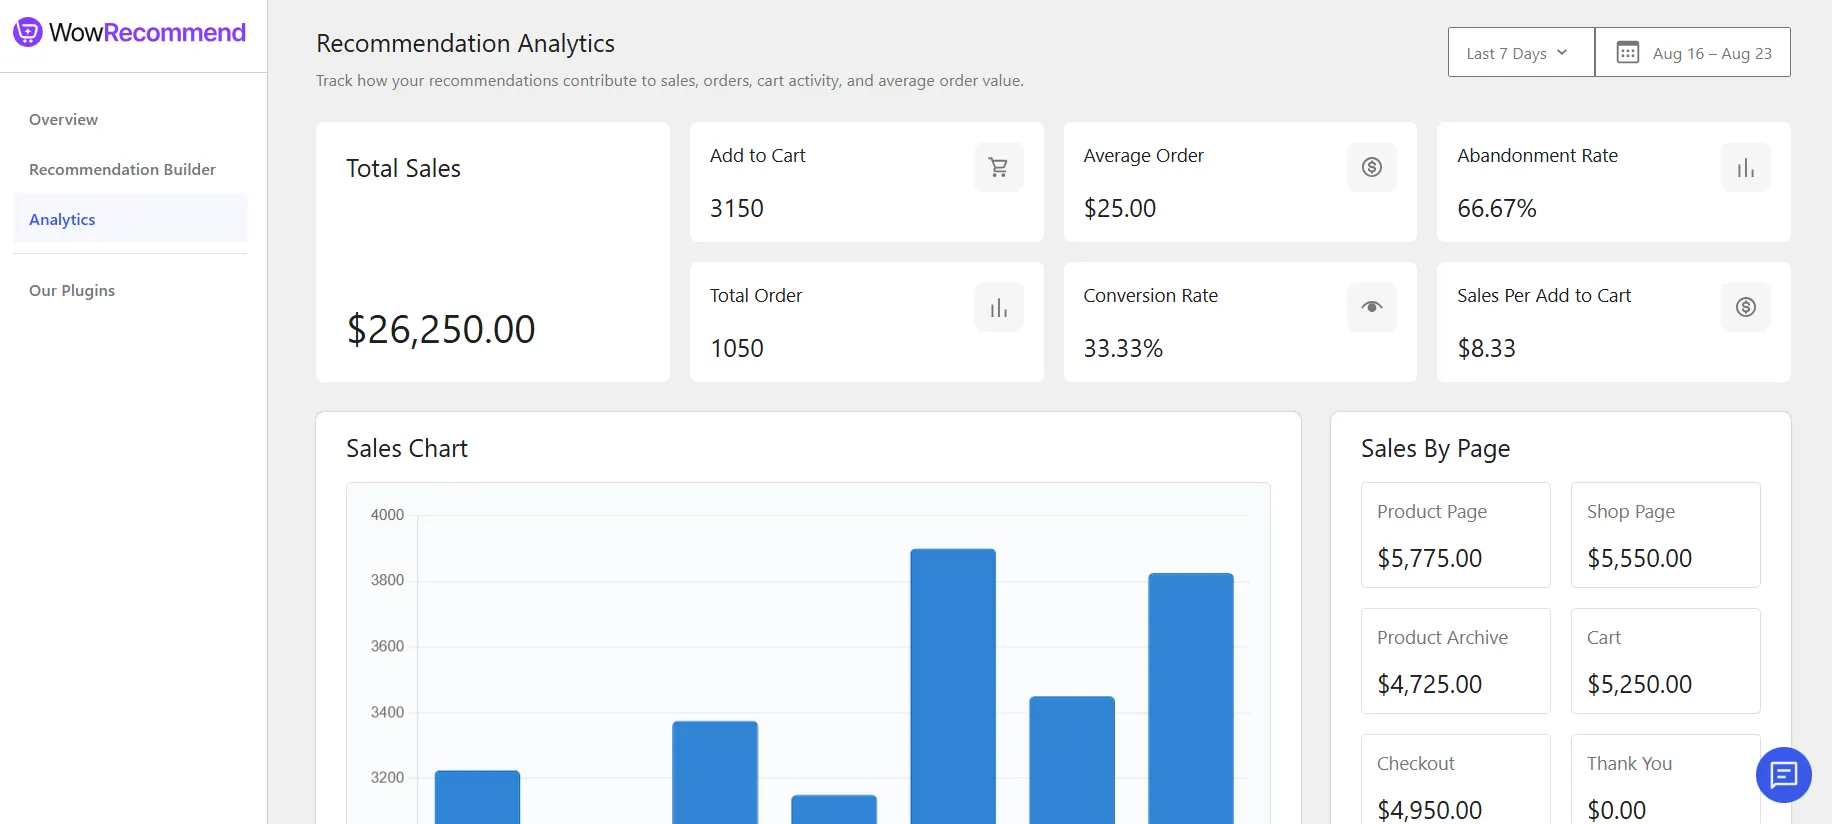Click the Total Sales card title
The height and width of the screenshot is (824, 1832).
pyautogui.click(x=403, y=168)
